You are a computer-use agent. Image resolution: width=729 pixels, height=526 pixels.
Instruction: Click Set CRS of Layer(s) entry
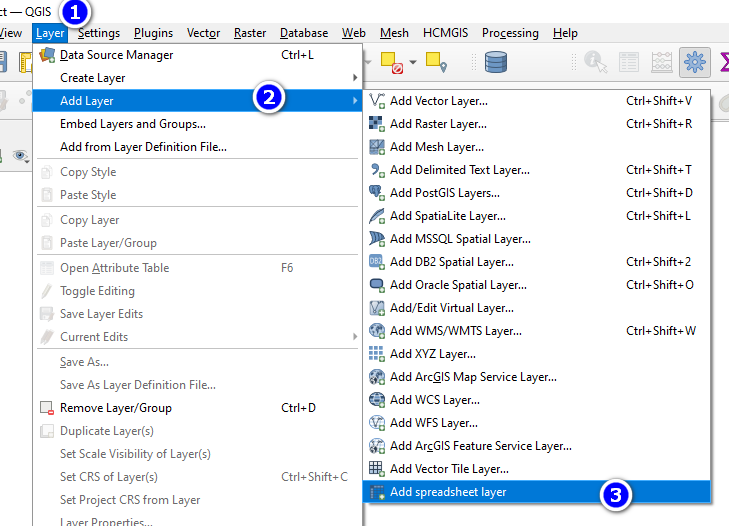[x=197, y=477]
